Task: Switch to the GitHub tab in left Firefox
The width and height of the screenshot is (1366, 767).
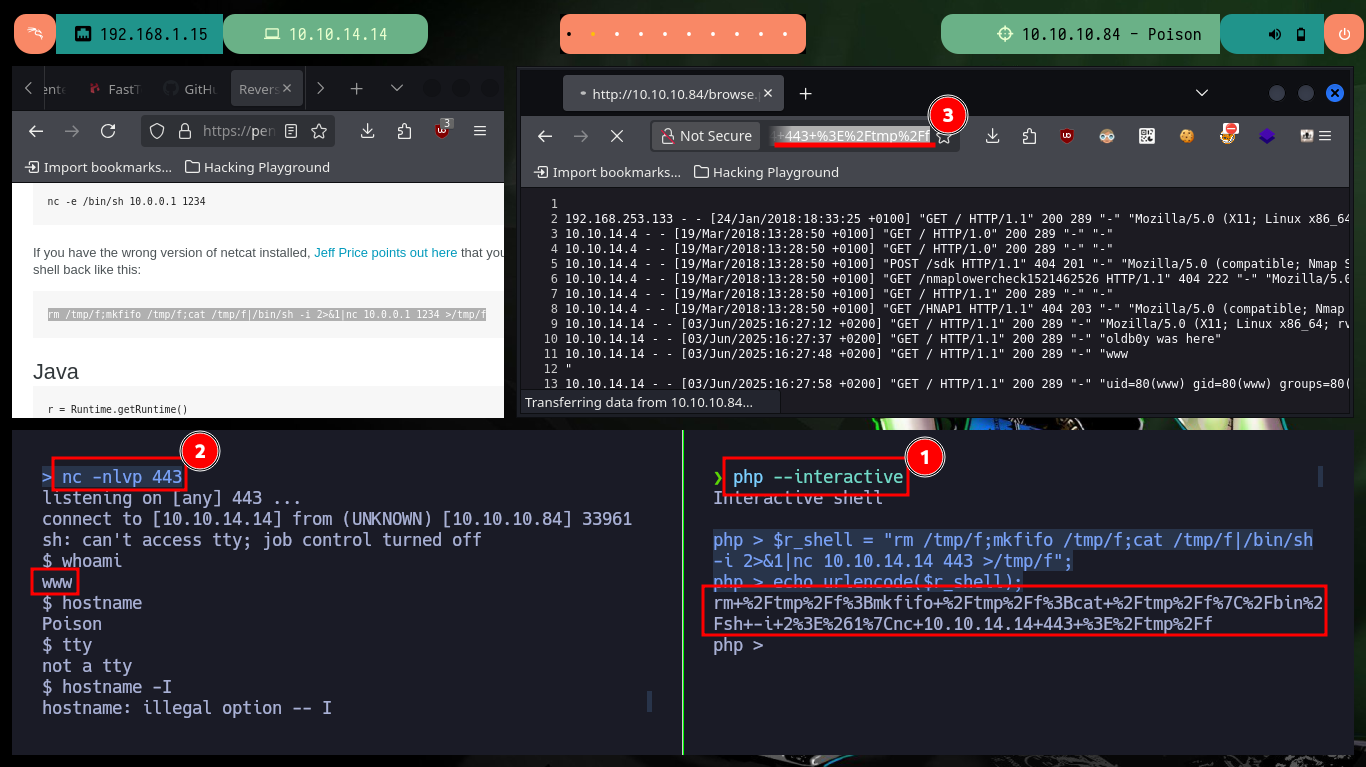Action: tap(191, 89)
